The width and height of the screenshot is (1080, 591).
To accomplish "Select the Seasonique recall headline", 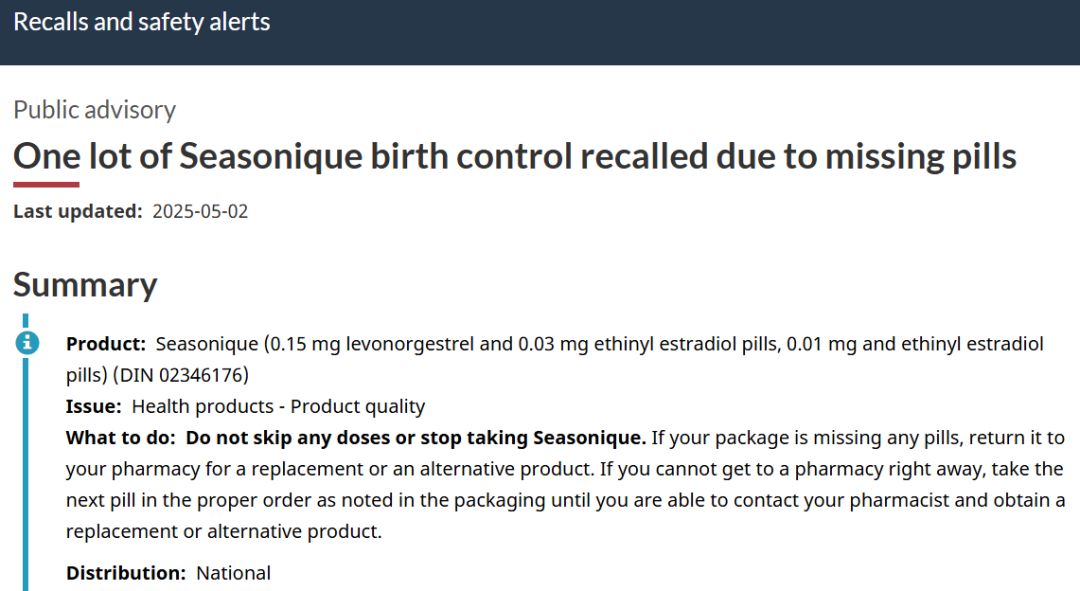I will click(515, 156).
